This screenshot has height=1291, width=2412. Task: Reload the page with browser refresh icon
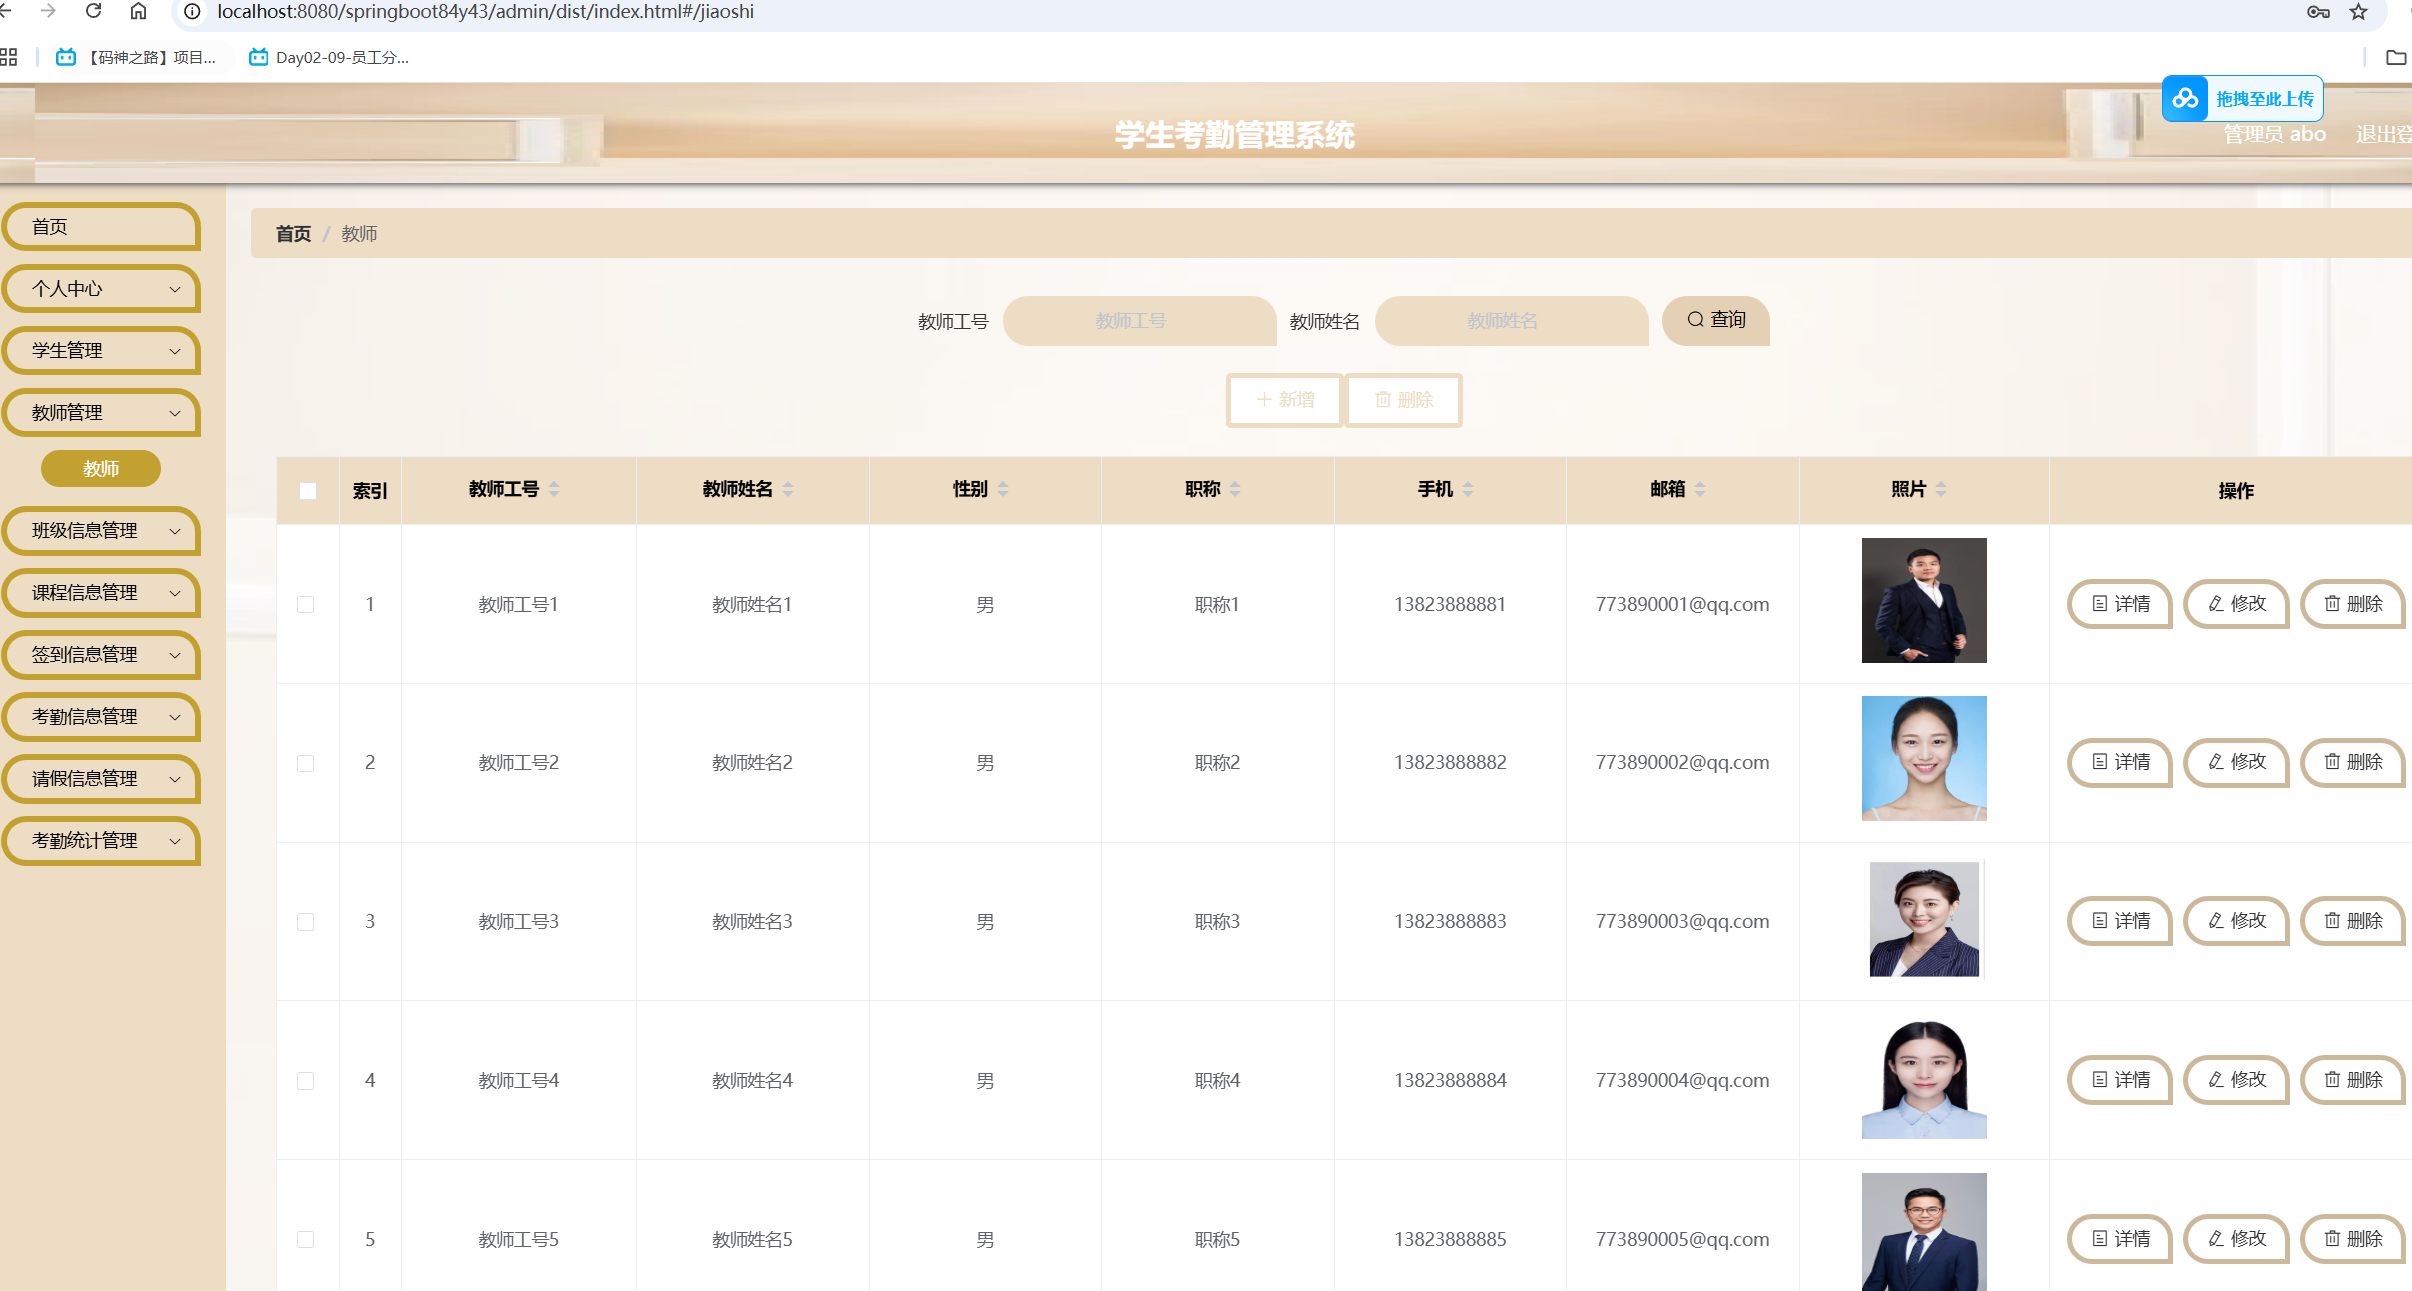click(93, 11)
